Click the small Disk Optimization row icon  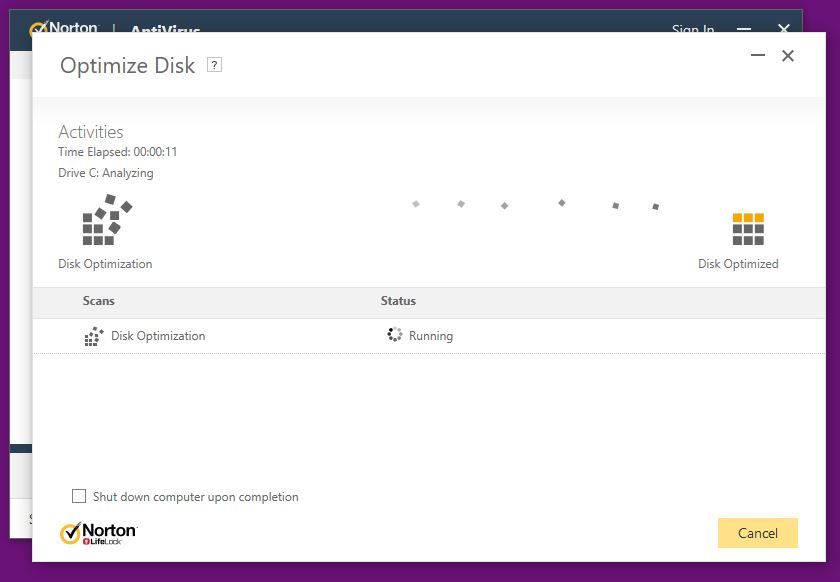tap(94, 337)
